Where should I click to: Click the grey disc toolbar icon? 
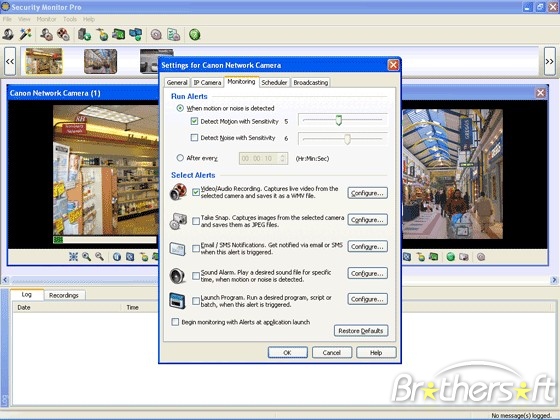pos(156,35)
